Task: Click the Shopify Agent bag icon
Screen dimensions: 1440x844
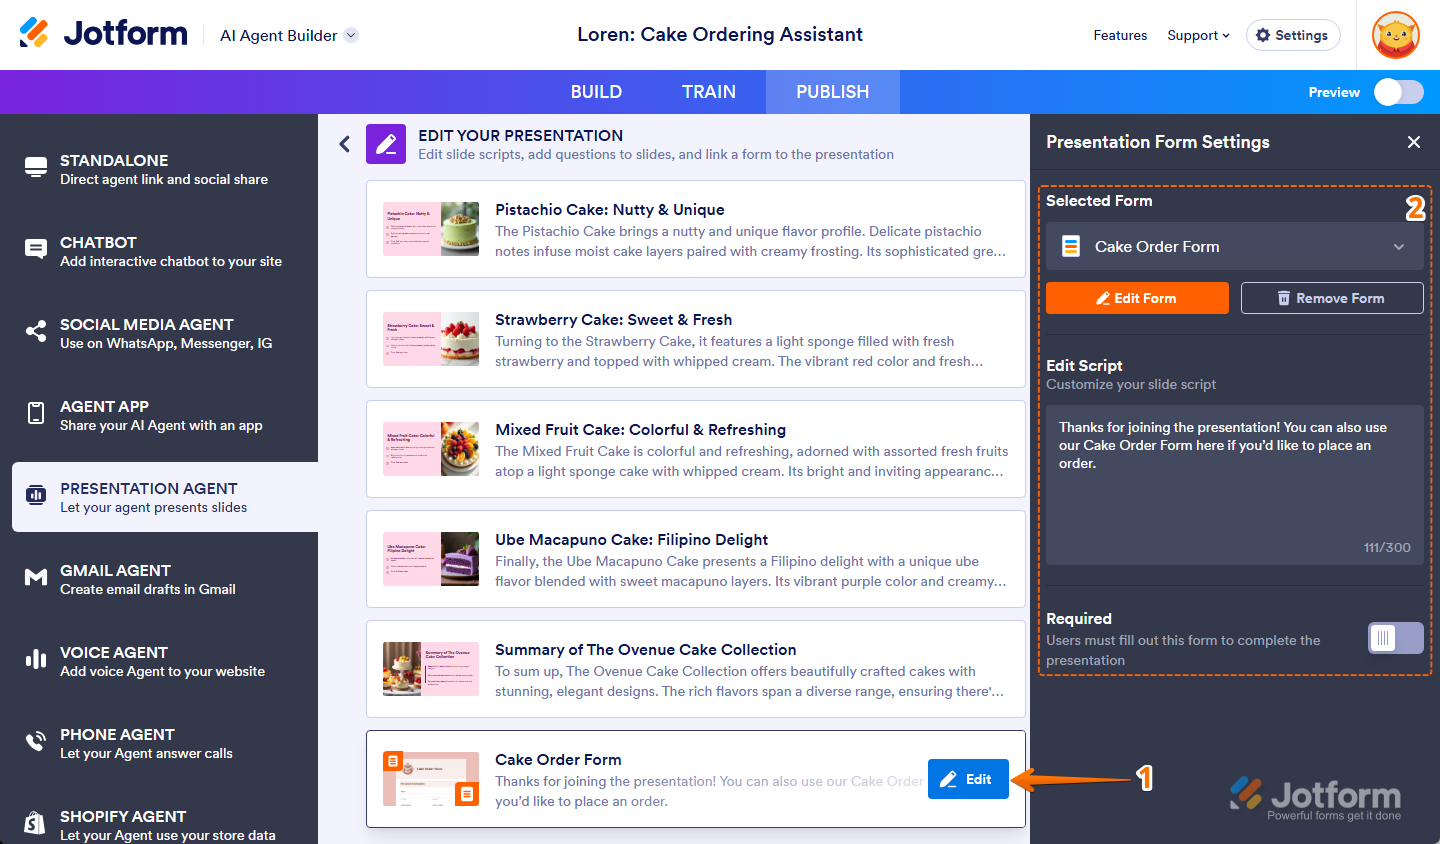Action: click(35, 823)
